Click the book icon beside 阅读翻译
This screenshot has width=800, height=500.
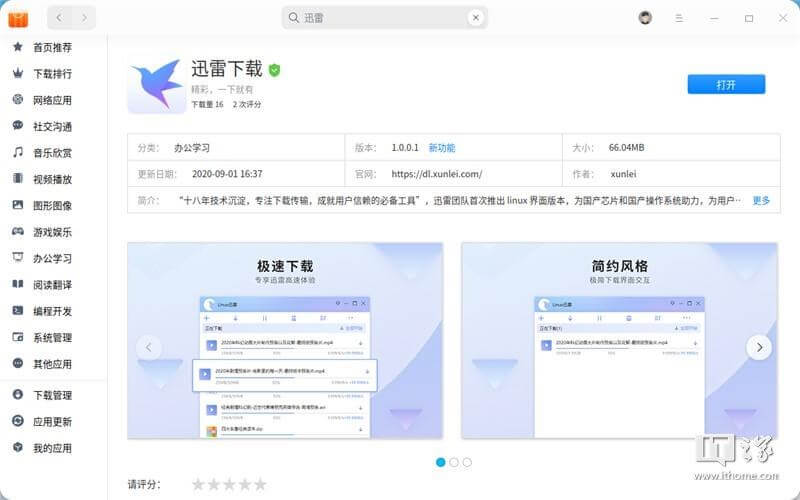point(18,284)
